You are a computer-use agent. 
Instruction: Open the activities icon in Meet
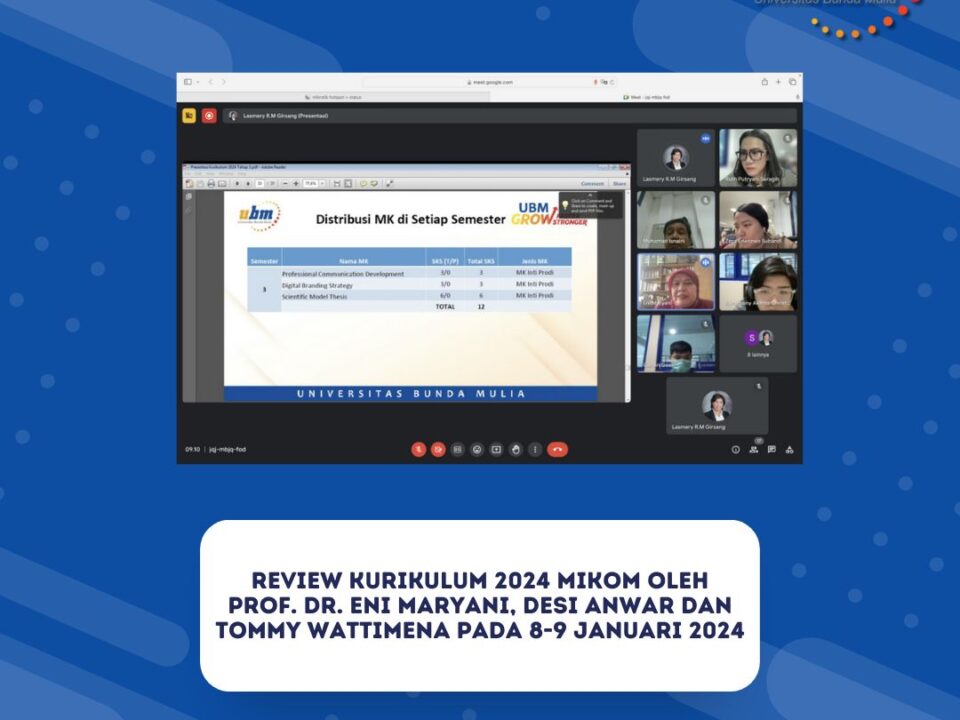tap(790, 449)
